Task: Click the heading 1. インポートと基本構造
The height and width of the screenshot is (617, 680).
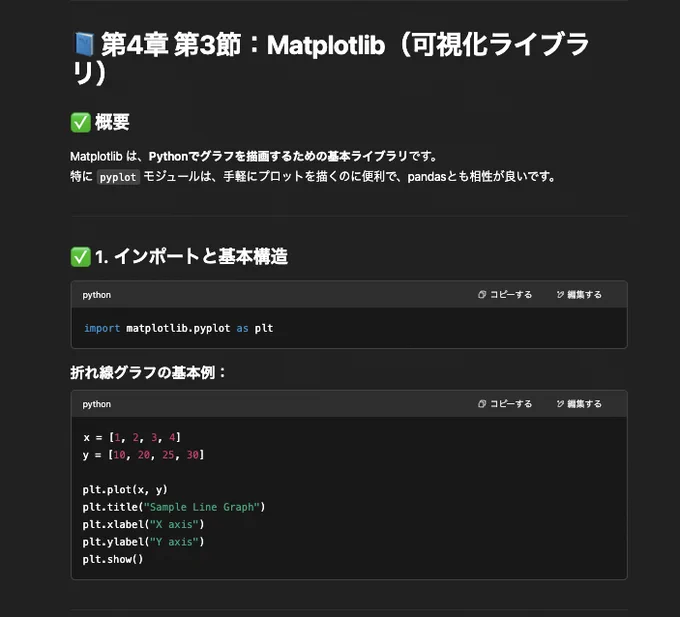Action: coord(191,256)
